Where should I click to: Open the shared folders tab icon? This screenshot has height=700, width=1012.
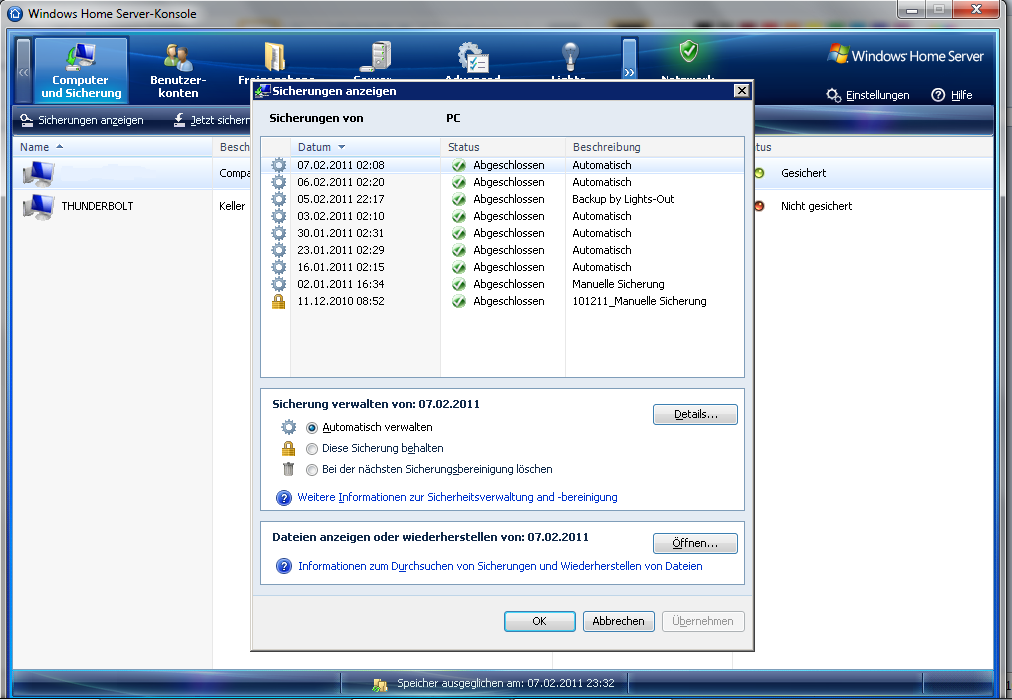[x=276, y=57]
